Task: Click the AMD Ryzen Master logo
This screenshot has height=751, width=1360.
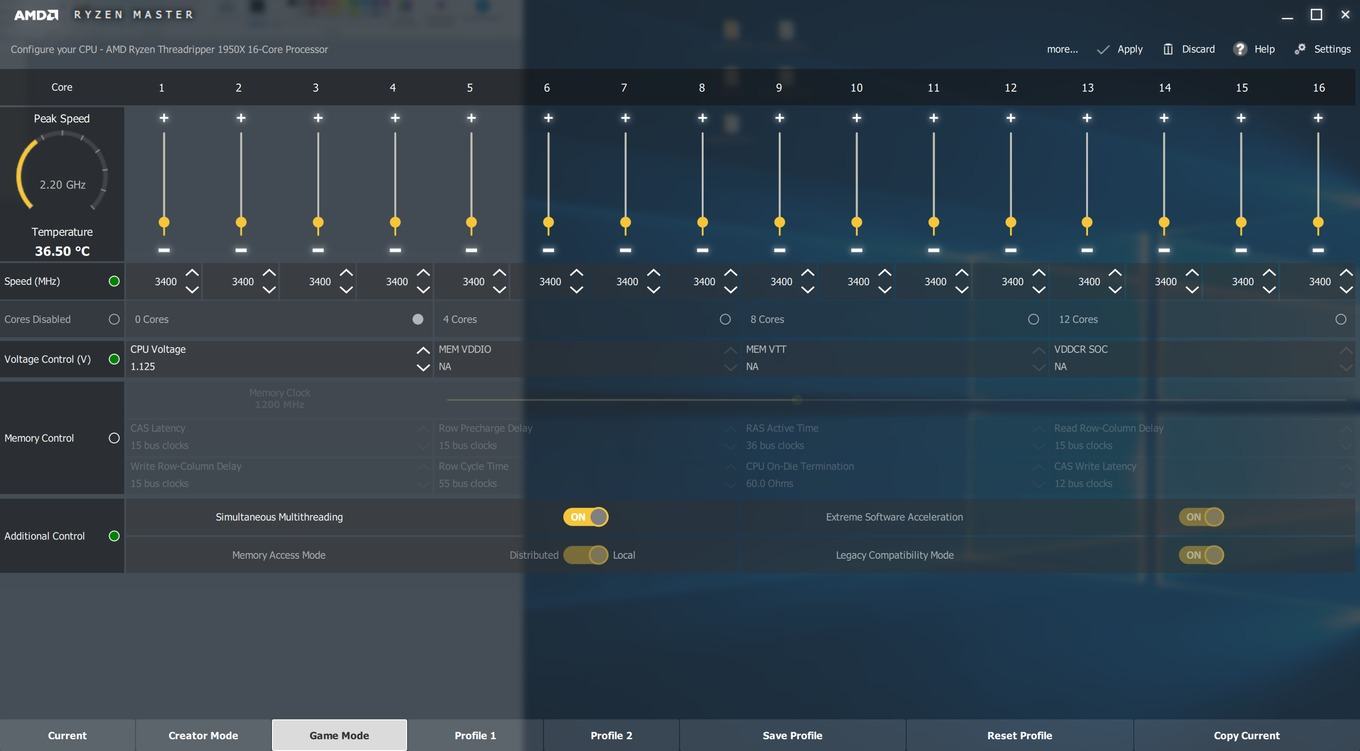Action: (103, 15)
